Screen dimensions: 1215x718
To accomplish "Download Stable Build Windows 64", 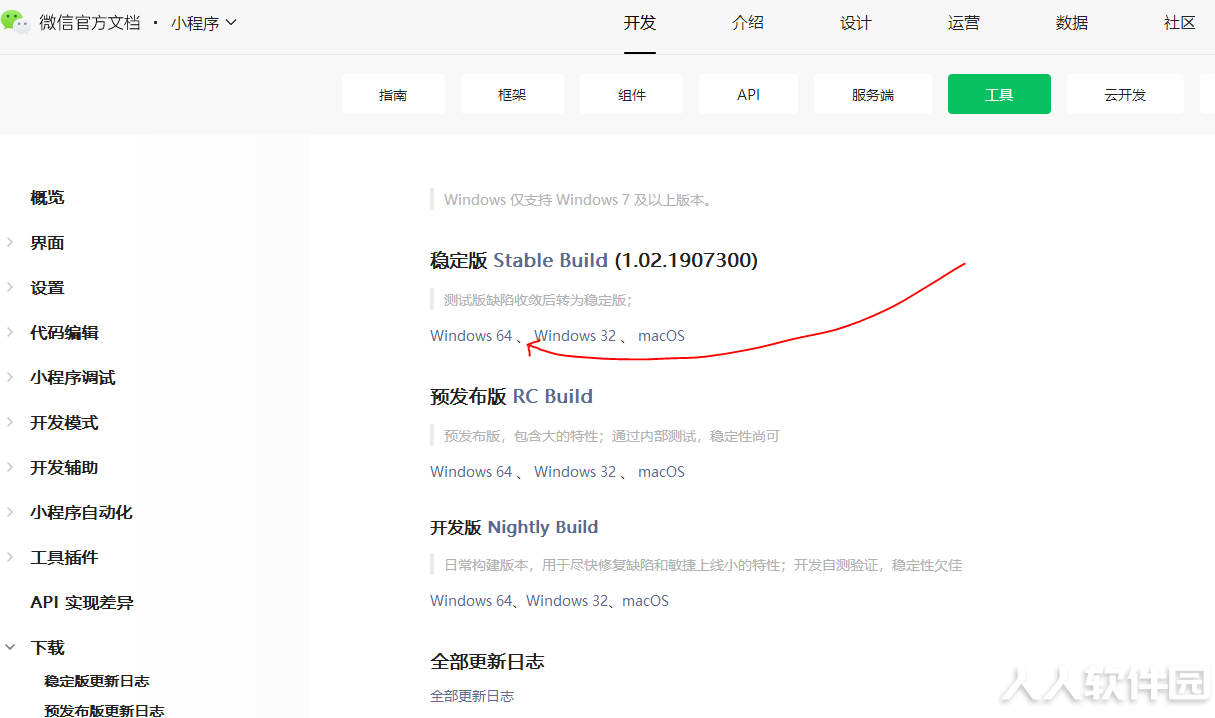I will coord(471,336).
